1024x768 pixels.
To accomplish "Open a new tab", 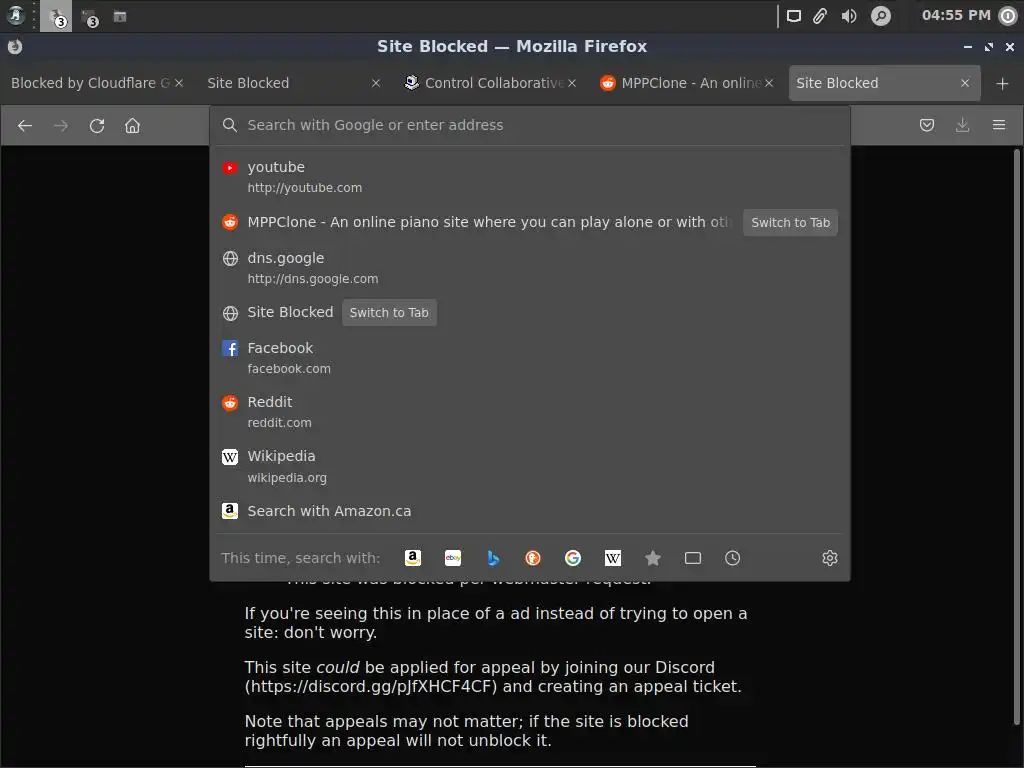I will tap(1002, 84).
